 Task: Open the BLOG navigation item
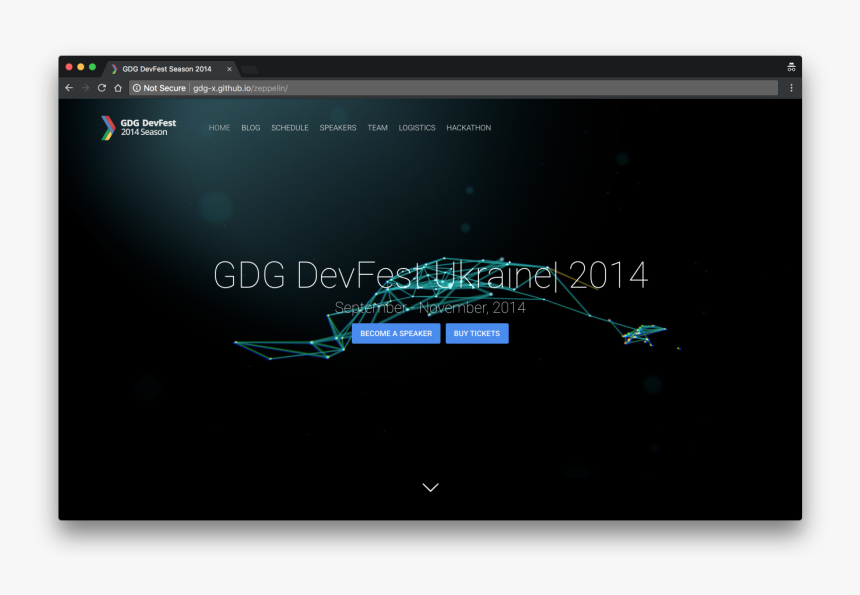pyautogui.click(x=251, y=128)
